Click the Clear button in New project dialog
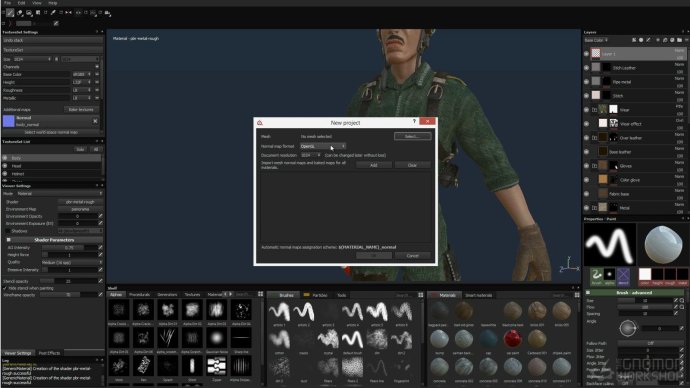 pyautogui.click(x=412, y=165)
